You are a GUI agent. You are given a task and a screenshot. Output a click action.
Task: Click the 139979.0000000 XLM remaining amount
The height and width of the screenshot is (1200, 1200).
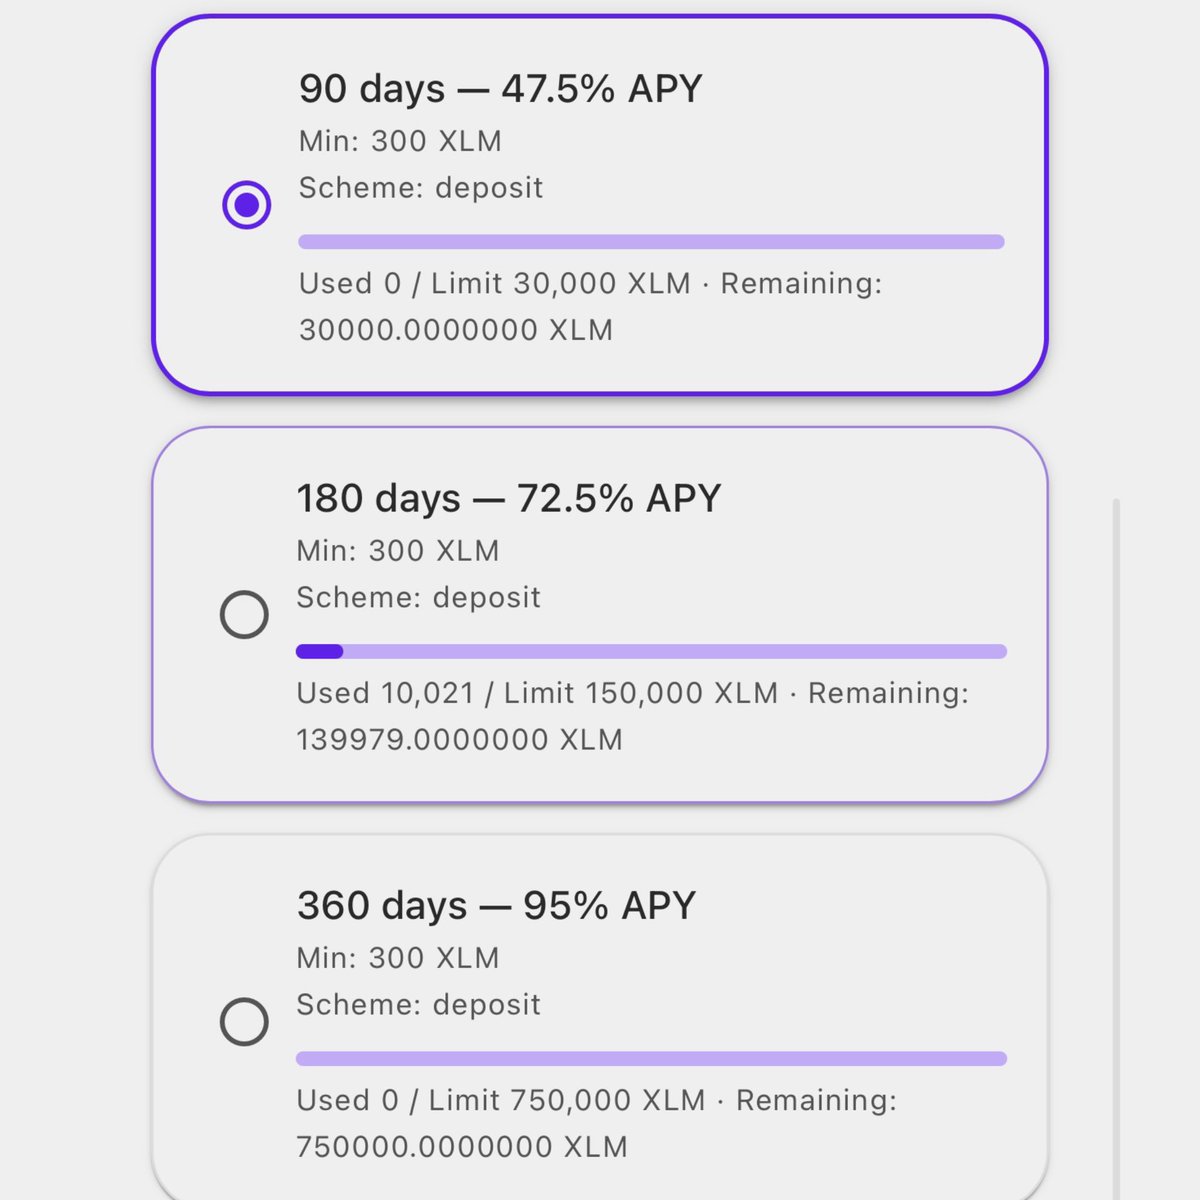click(460, 740)
